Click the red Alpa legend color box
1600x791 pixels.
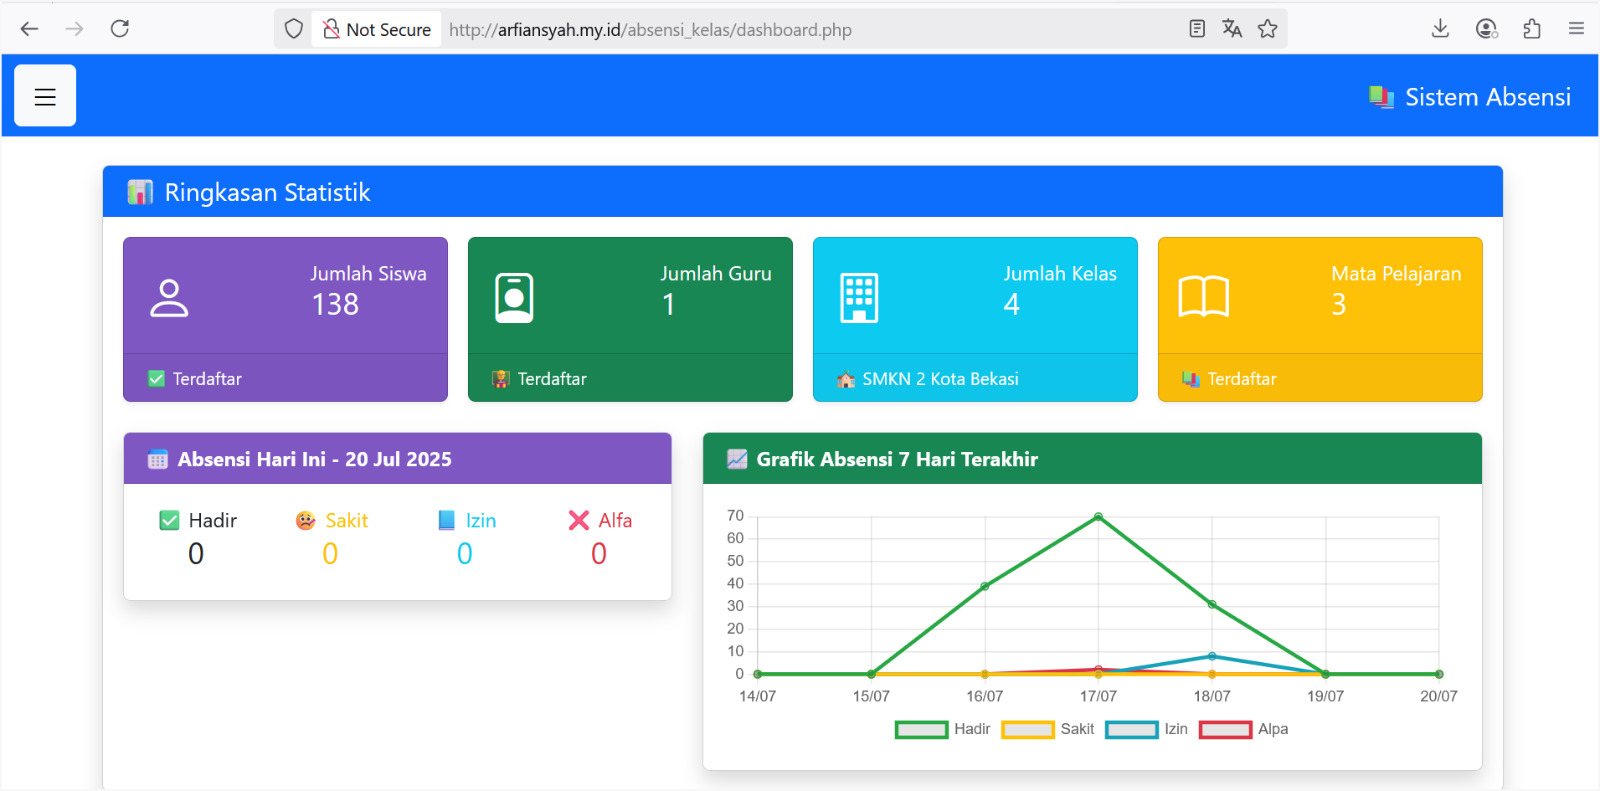pos(1225,729)
